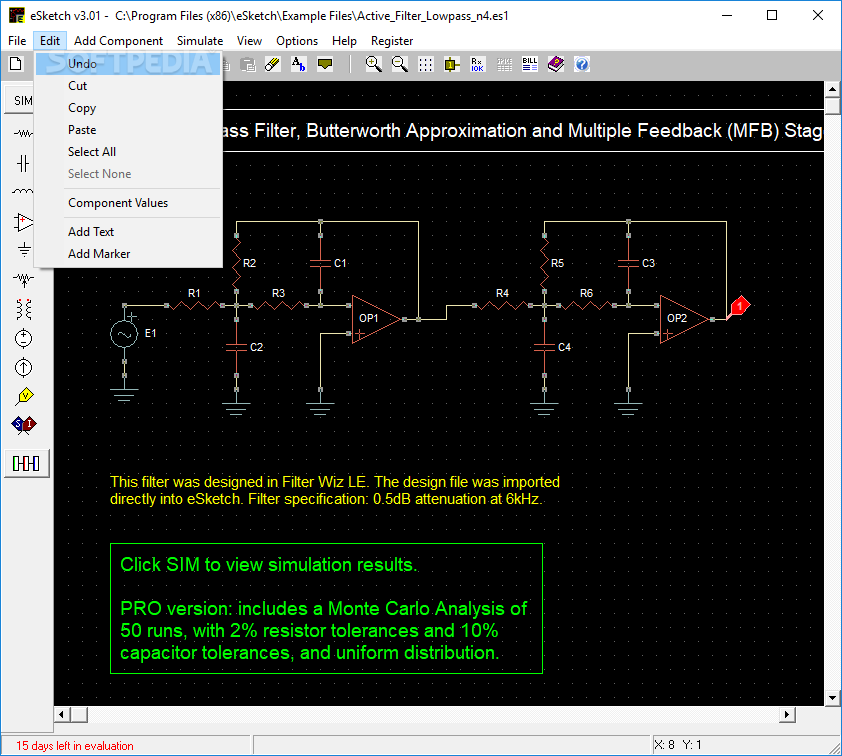Open the Simulate menu

tap(200, 41)
